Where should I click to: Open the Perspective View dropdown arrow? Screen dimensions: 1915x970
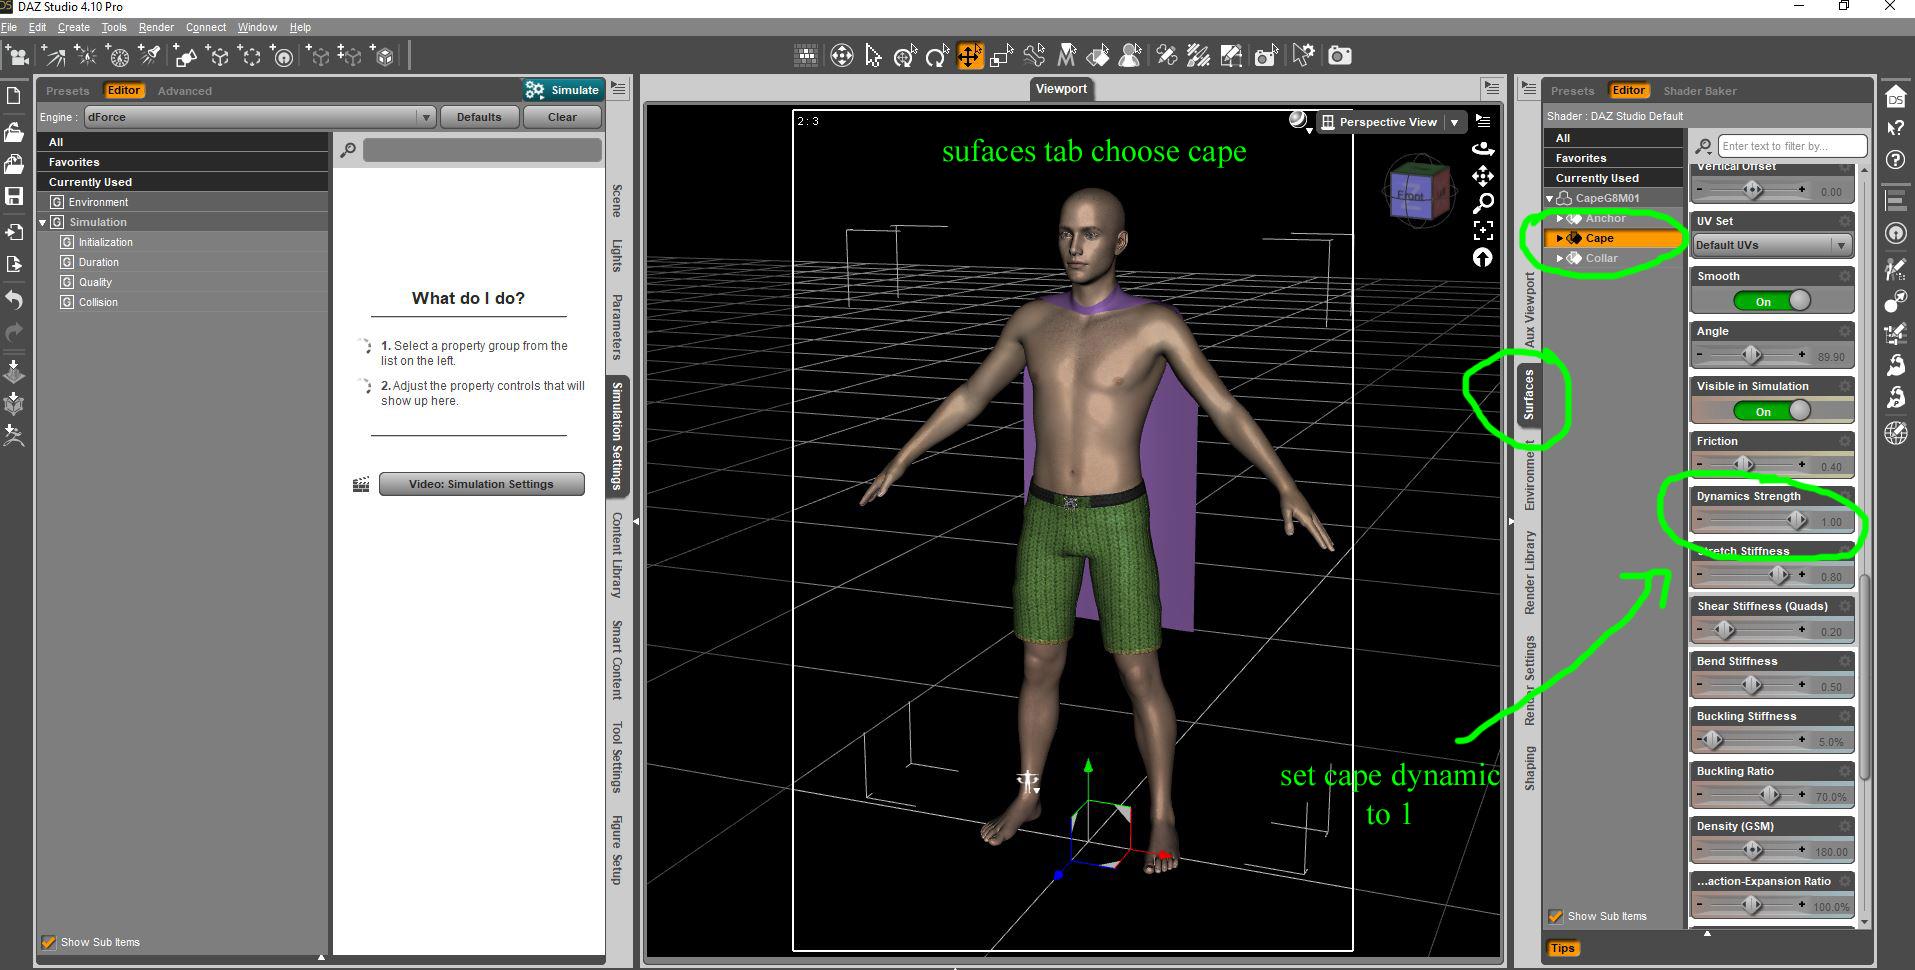[x=1454, y=122]
